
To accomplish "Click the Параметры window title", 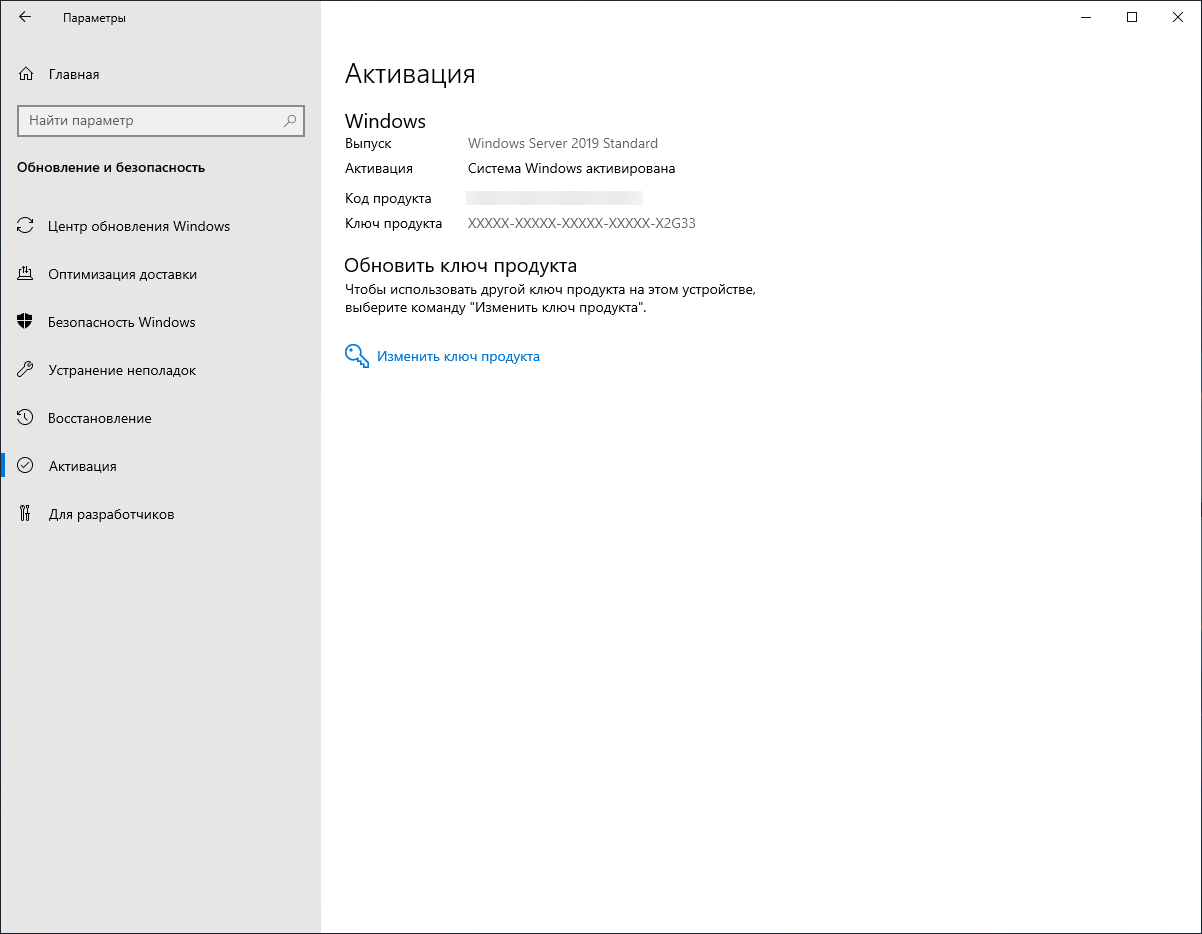I will pos(94,18).
